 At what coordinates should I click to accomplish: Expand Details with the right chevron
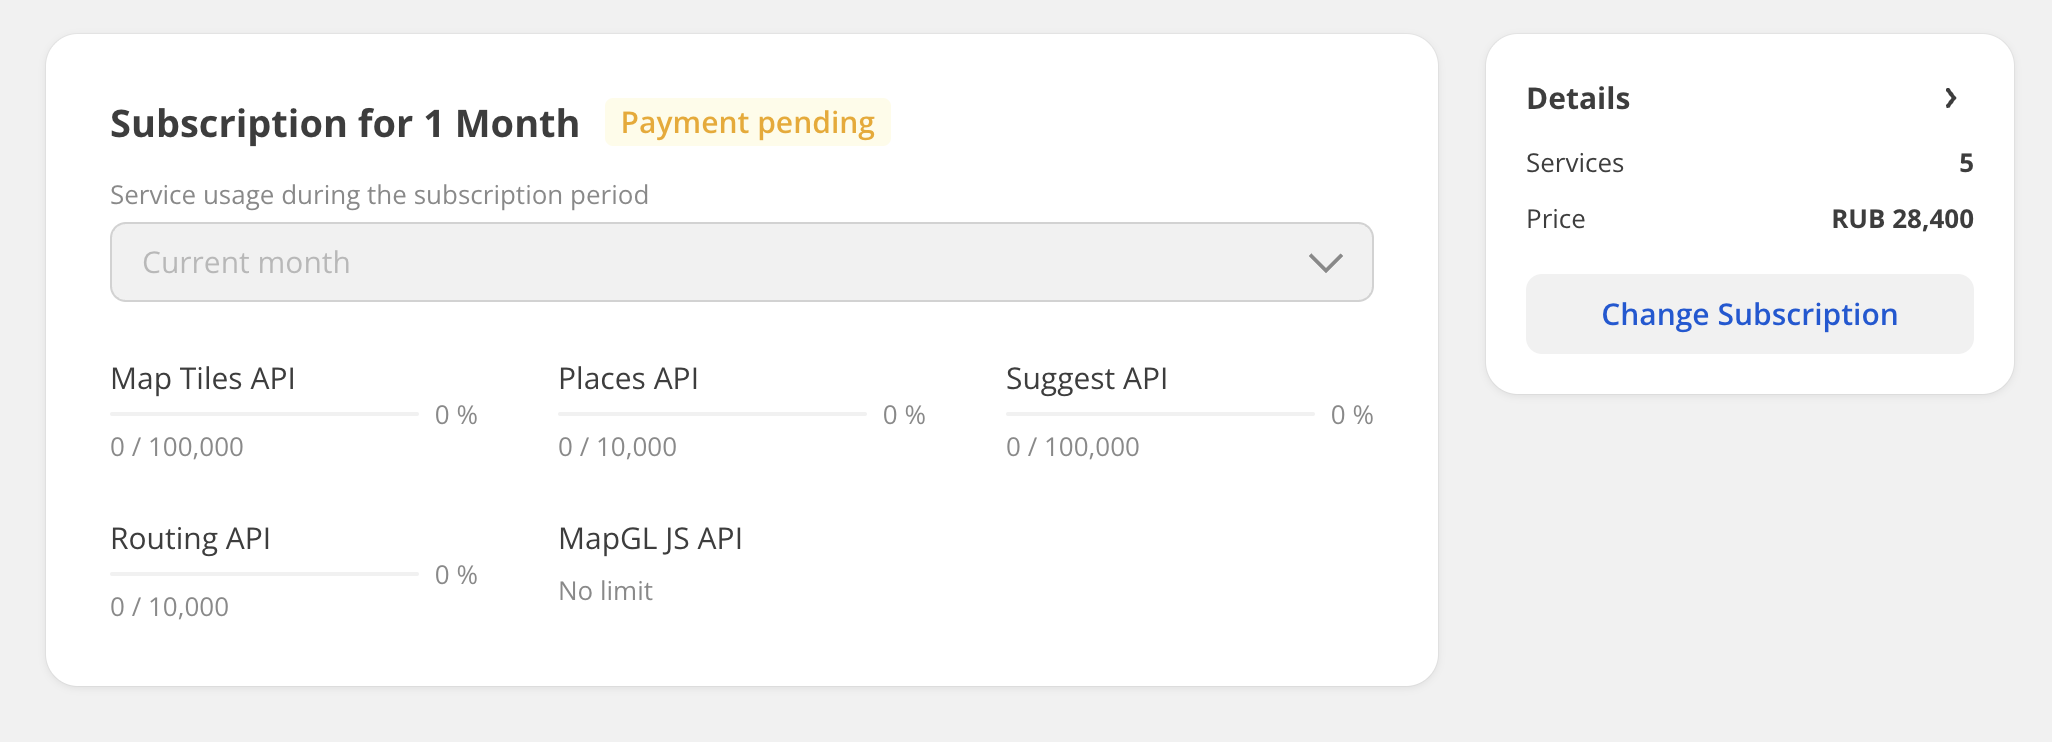[1950, 98]
